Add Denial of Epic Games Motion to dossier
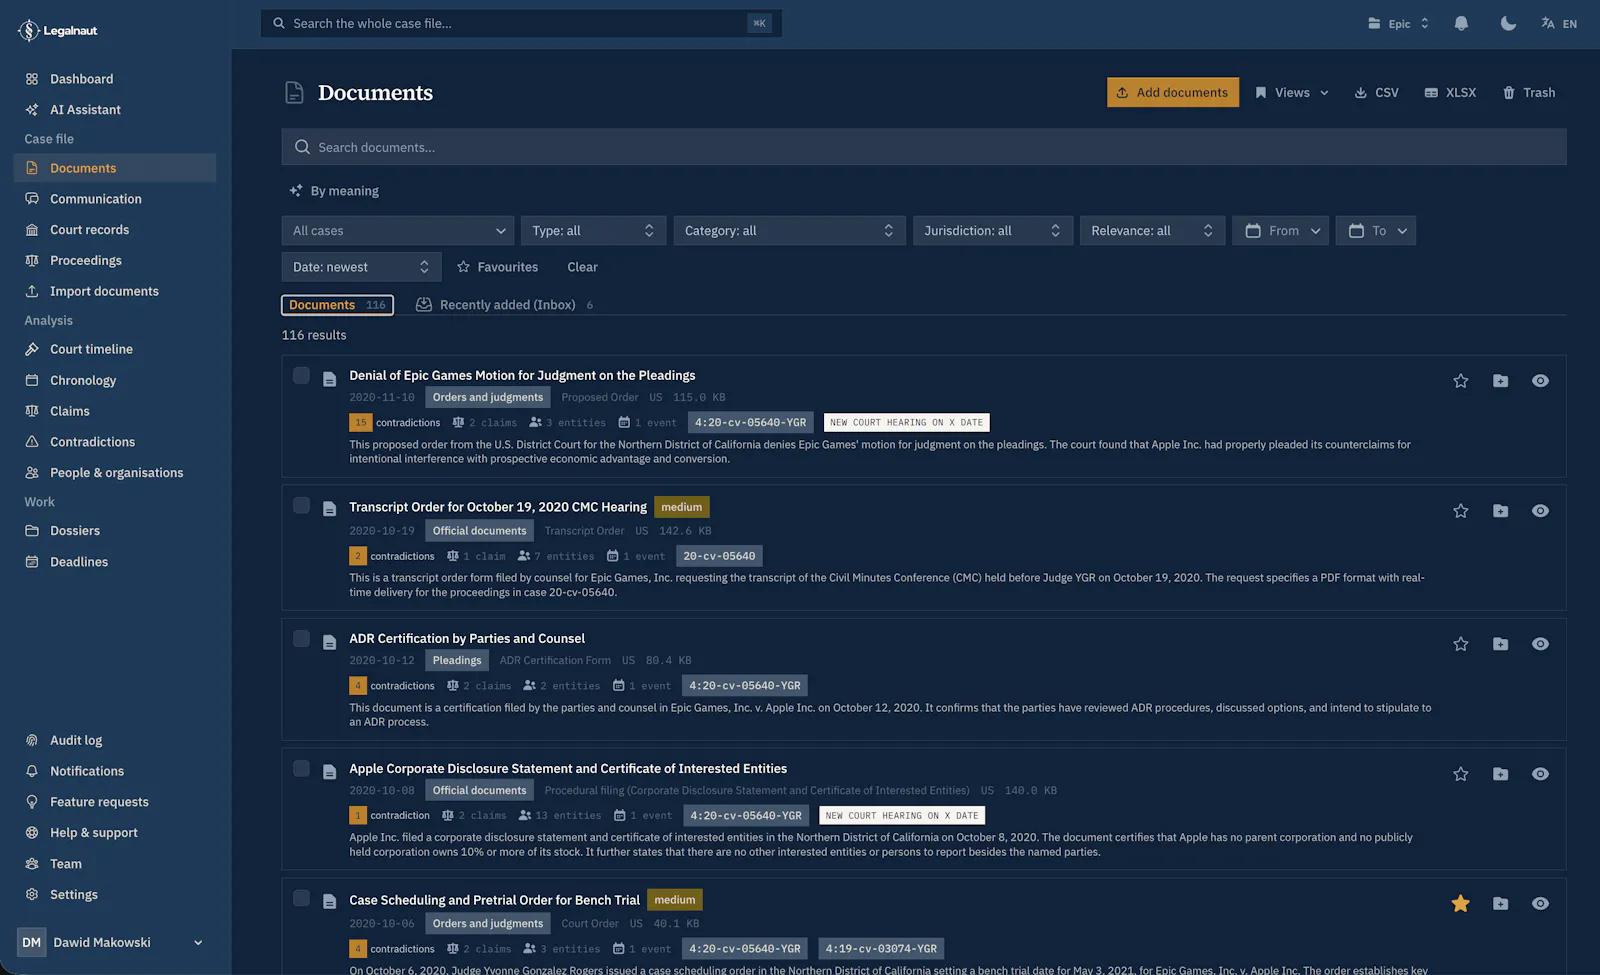 pyautogui.click(x=1500, y=381)
